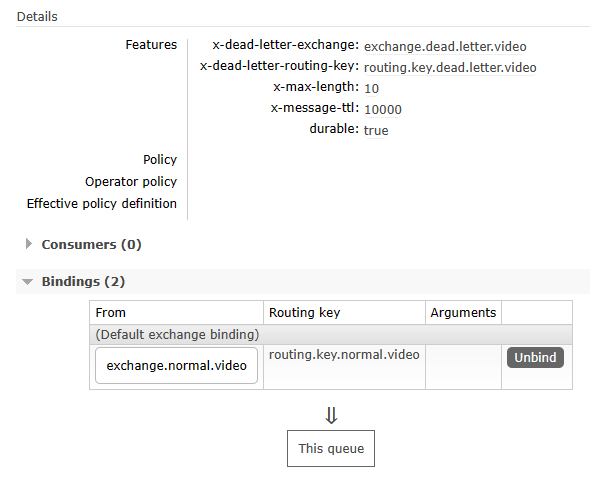The image size is (594, 477).
Task: Click the Default exchange binding row
Action: (x=331, y=335)
